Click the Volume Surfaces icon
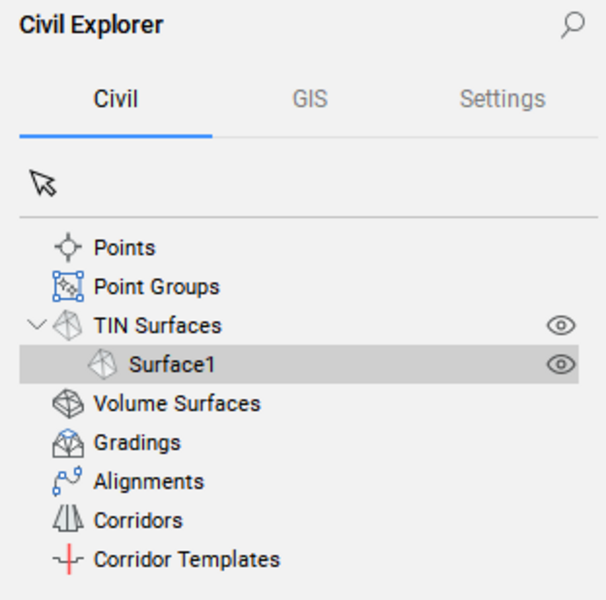The image size is (606, 600). pos(68,404)
